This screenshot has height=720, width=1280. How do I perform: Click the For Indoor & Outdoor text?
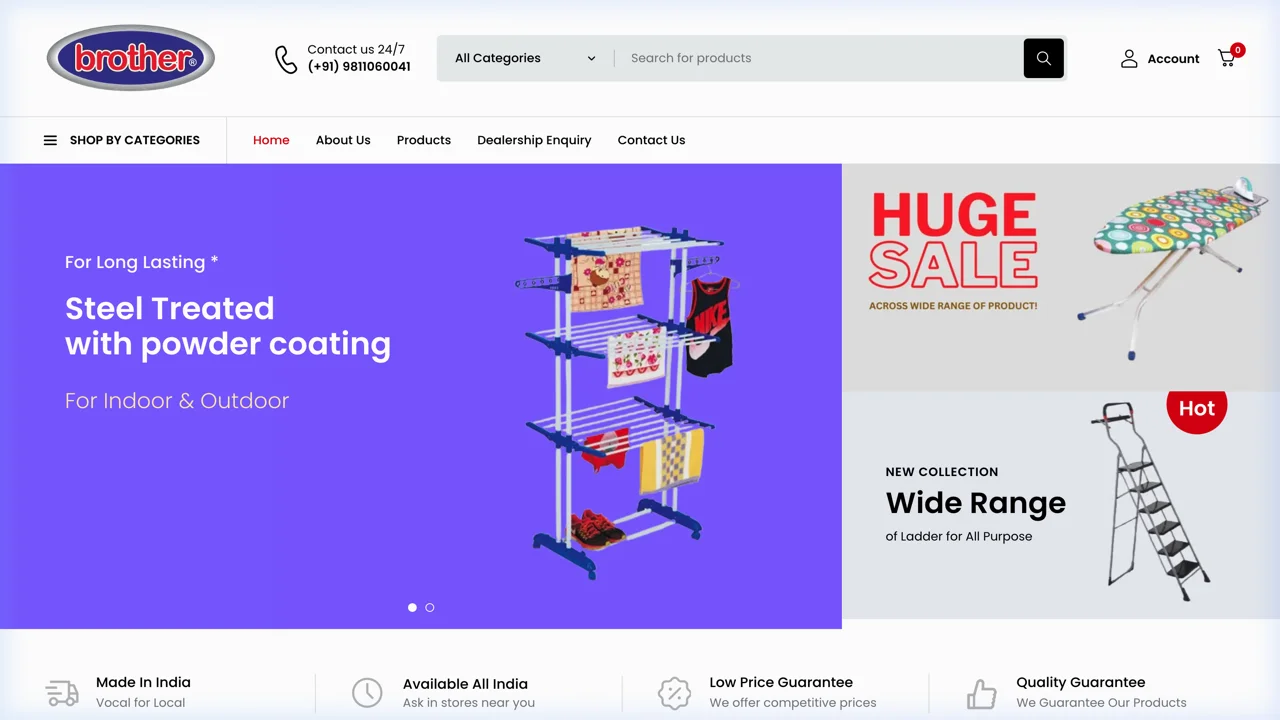177,401
